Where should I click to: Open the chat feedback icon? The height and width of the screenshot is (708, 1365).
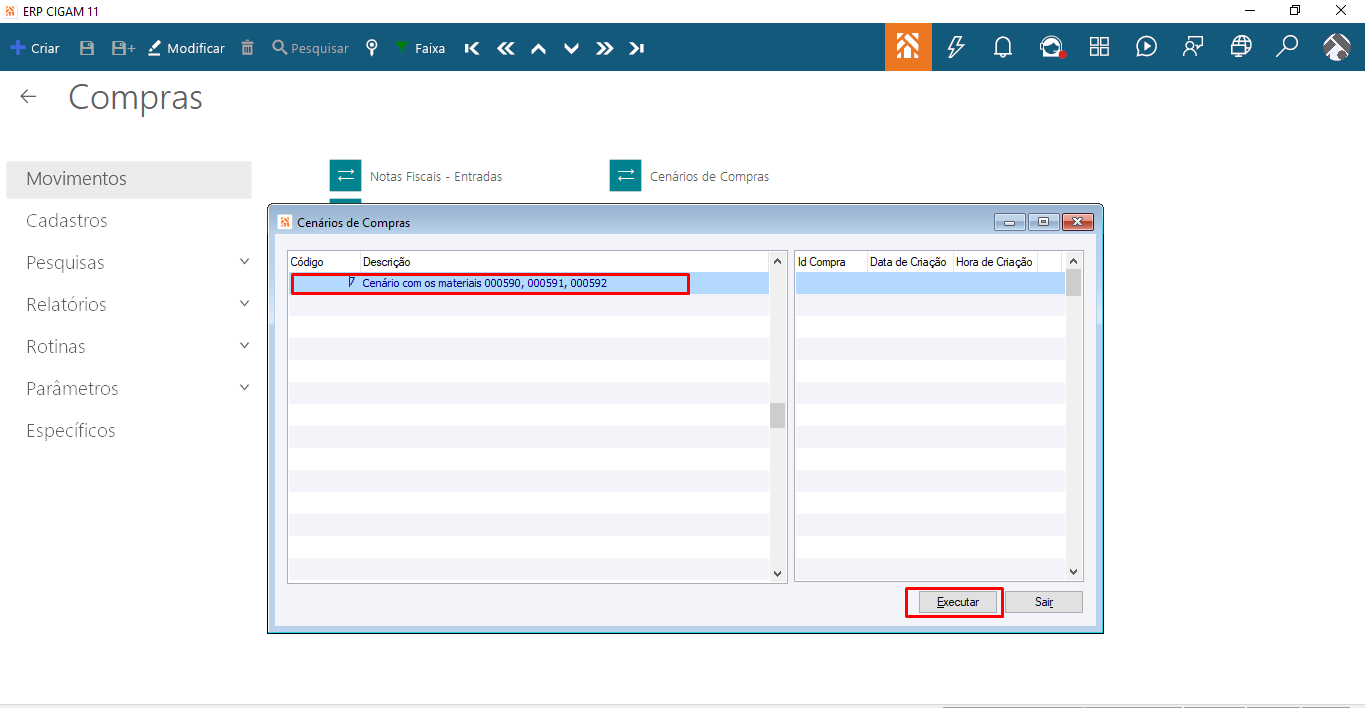point(1193,47)
